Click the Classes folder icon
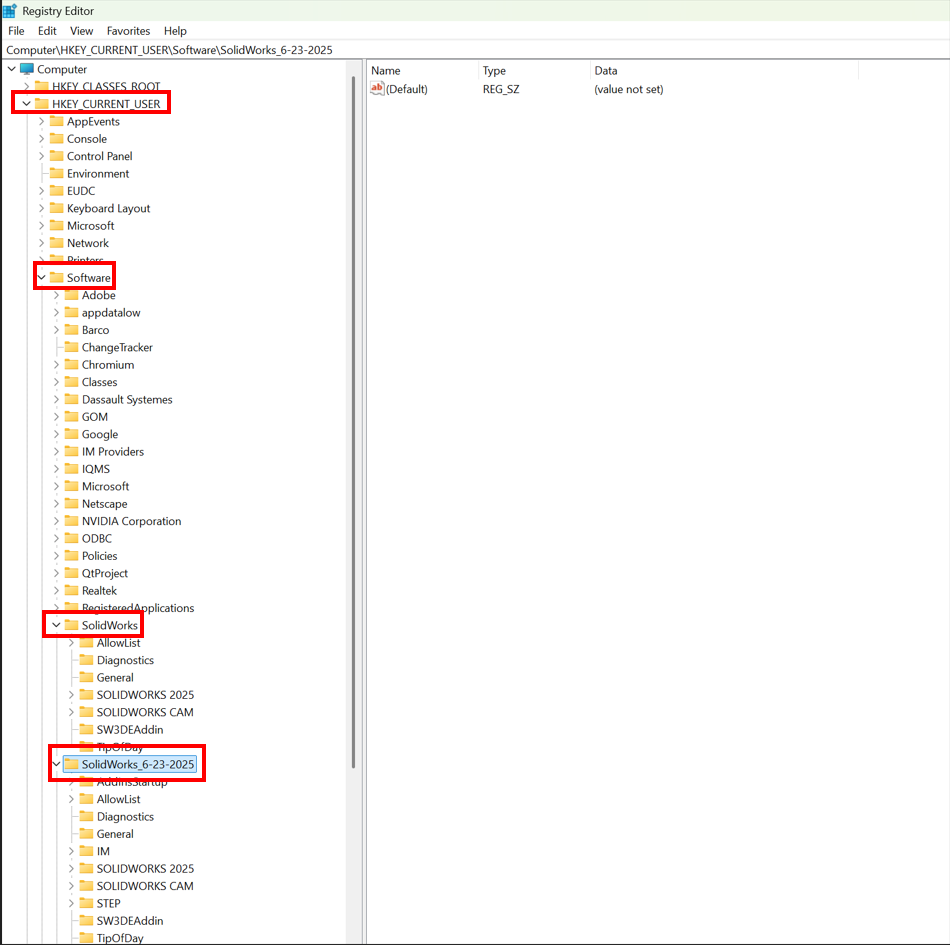Viewport: 950px width, 945px height. click(71, 382)
